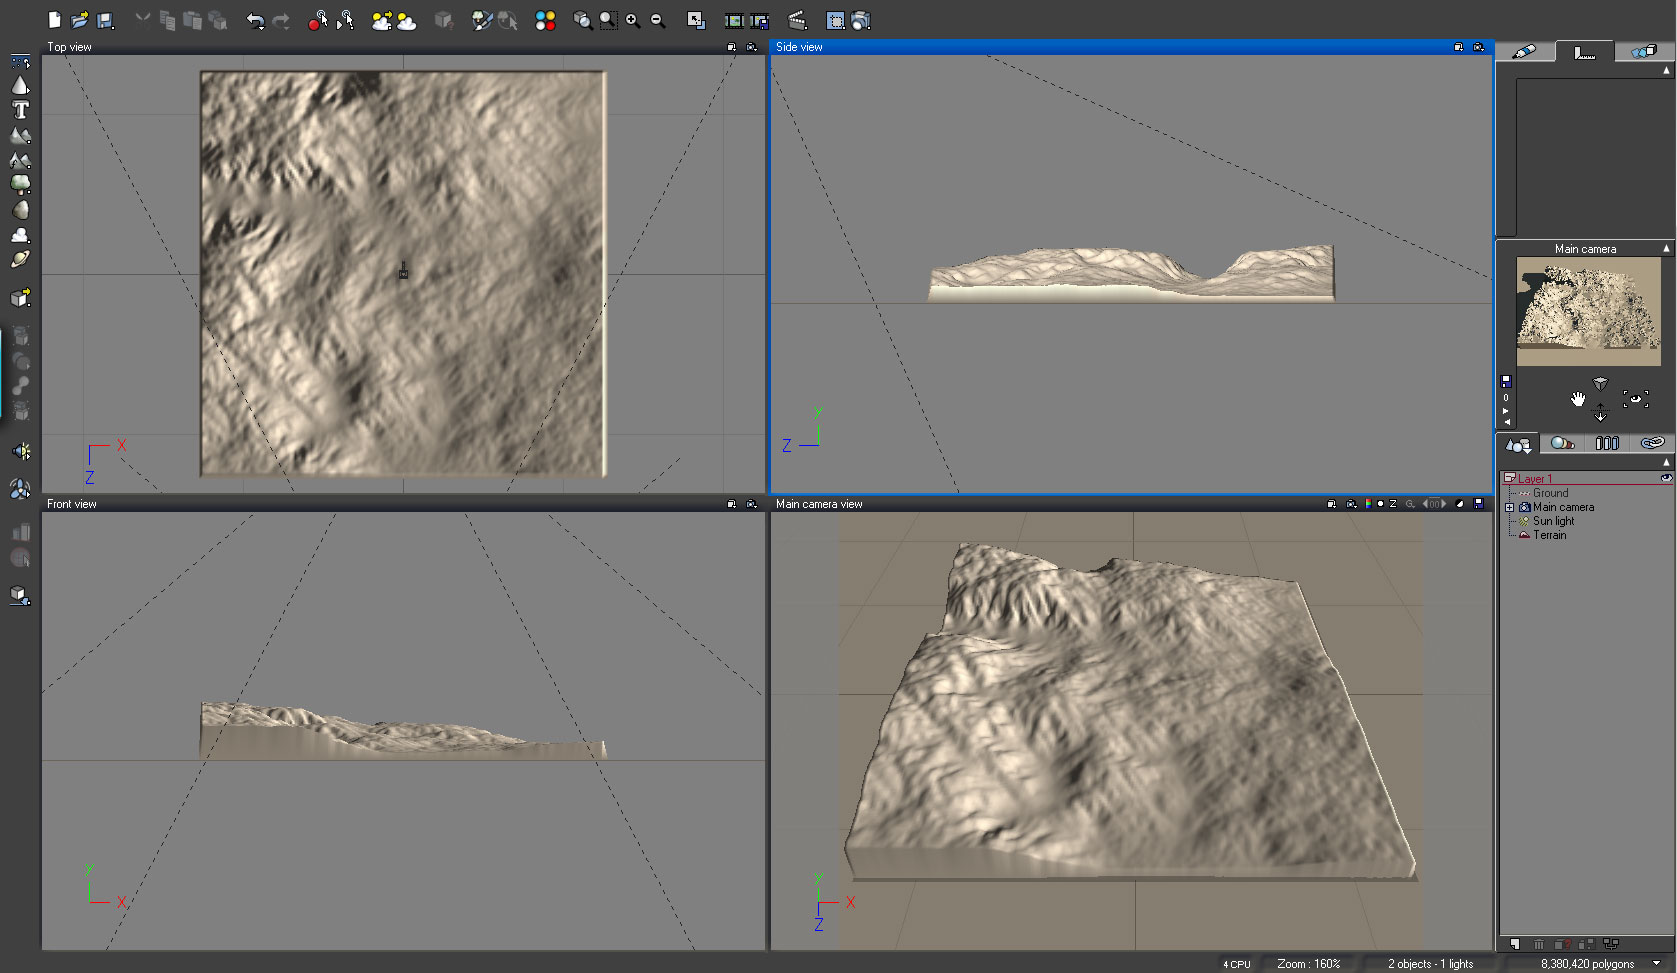Select Sun light in the layer list
Viewport: 1677px width, 973px height.
1553,521
